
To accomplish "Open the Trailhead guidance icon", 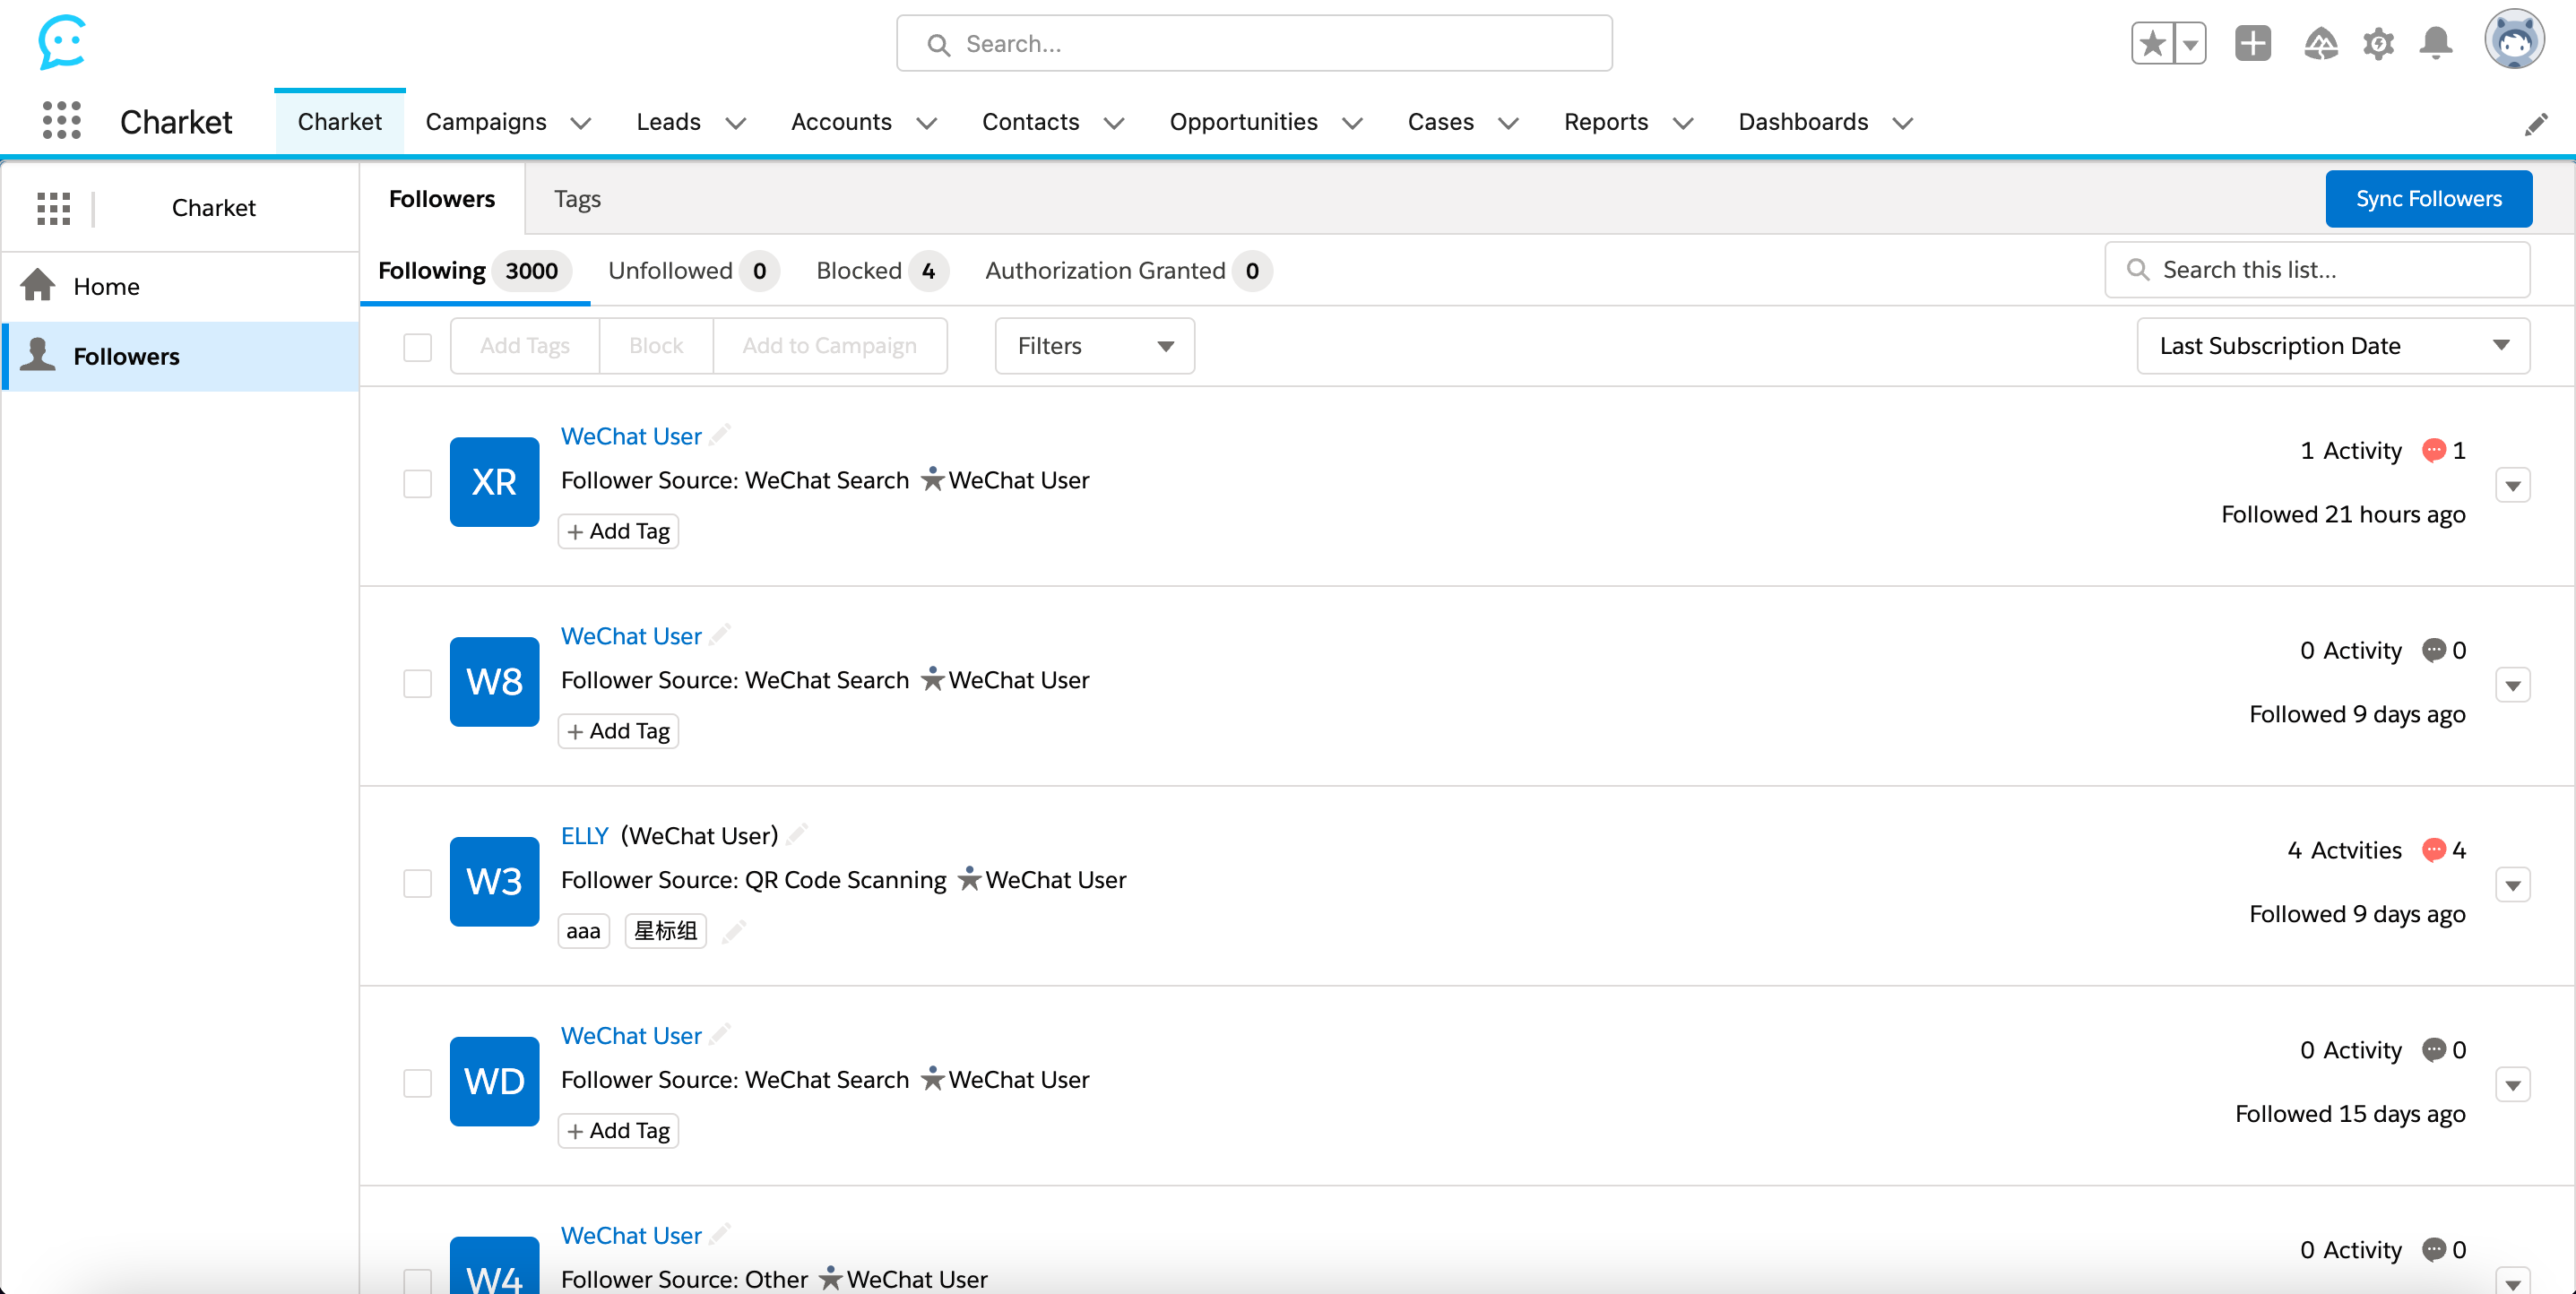I will pos(2320,44).
